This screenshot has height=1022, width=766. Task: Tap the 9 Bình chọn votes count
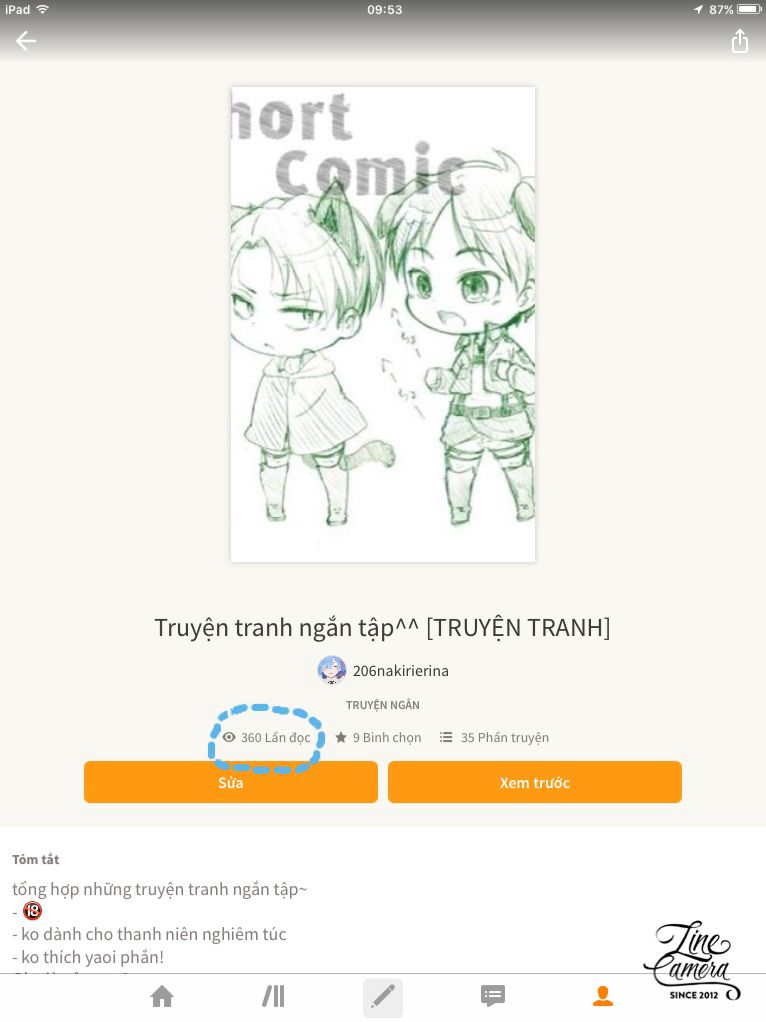point(387,737)
